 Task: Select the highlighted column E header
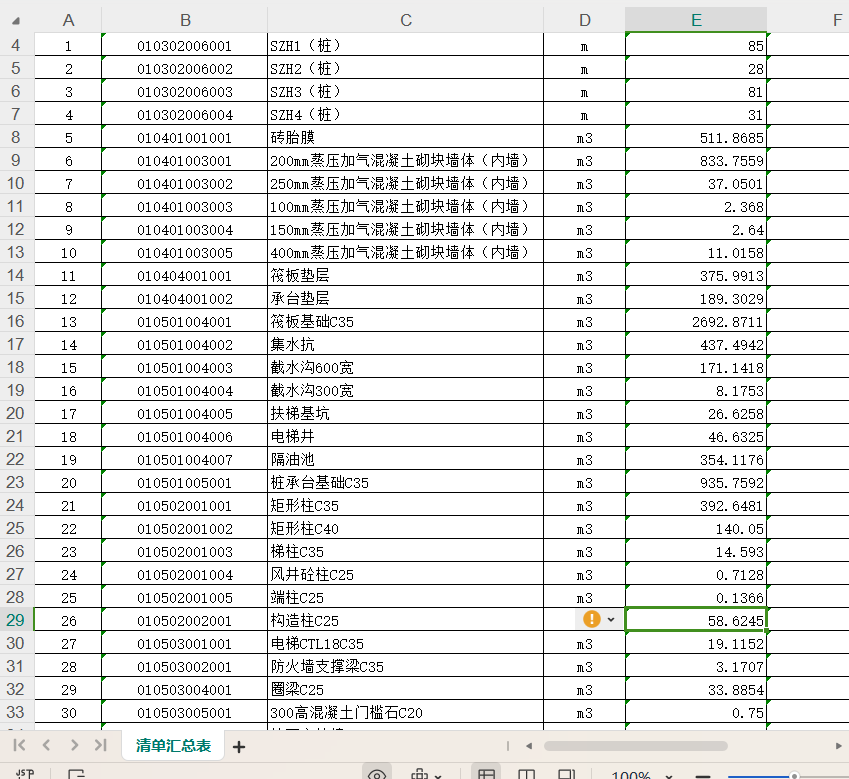(696, 20)
